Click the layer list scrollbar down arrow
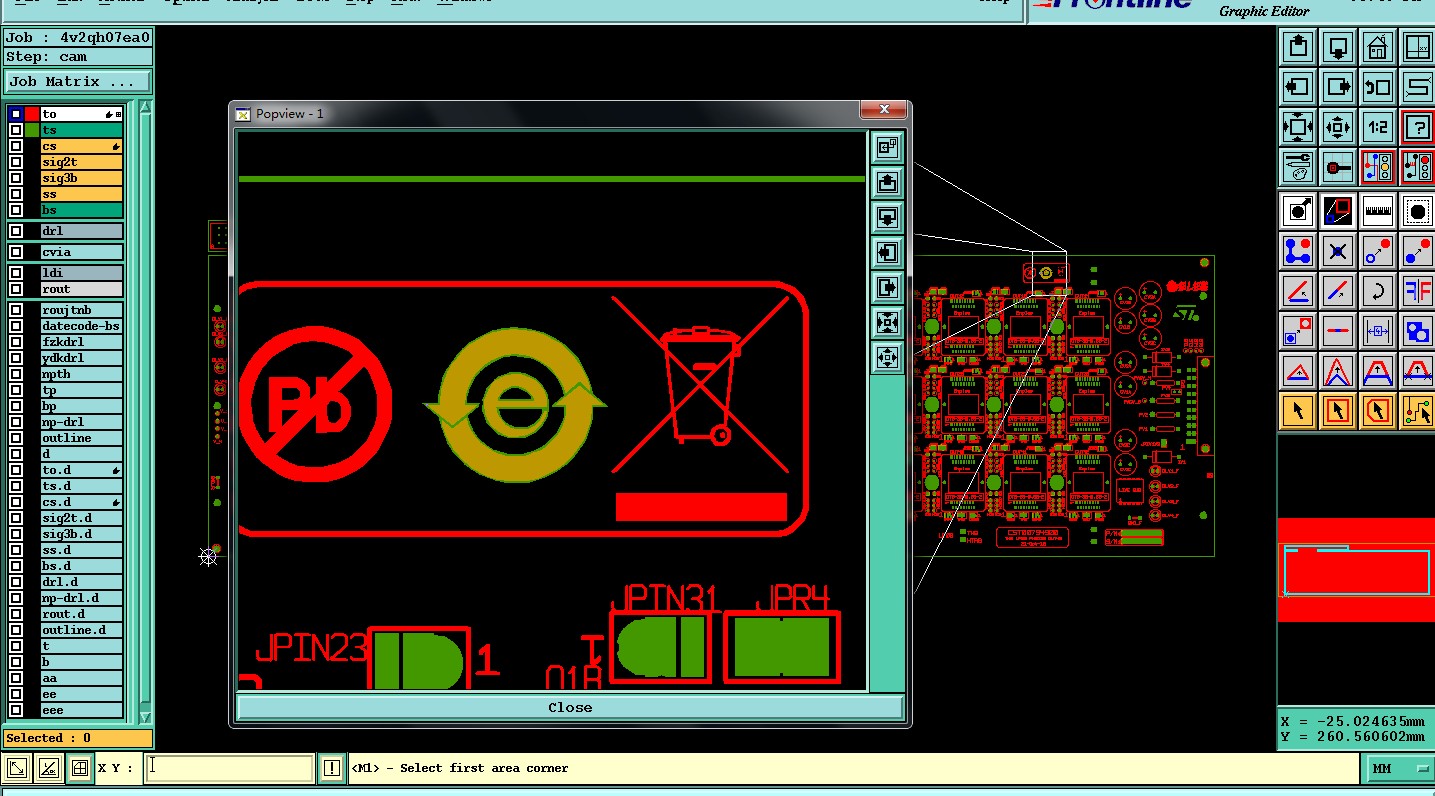The width and height of the screenshot is (1435, 796). click(146, 717)
